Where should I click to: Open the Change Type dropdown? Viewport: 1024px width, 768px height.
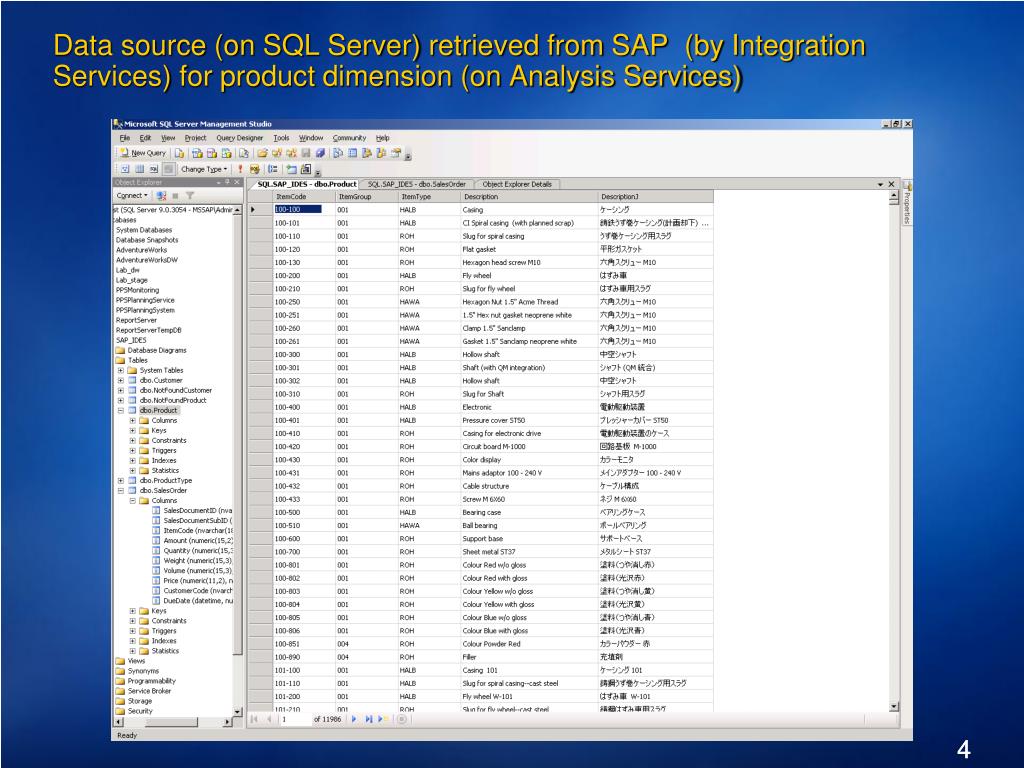(204, 169)
